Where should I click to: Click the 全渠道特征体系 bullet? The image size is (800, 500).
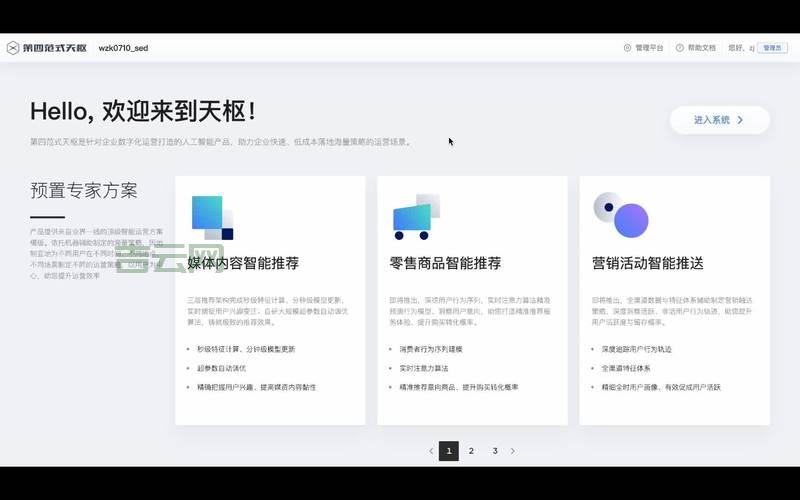click(626, 368)
